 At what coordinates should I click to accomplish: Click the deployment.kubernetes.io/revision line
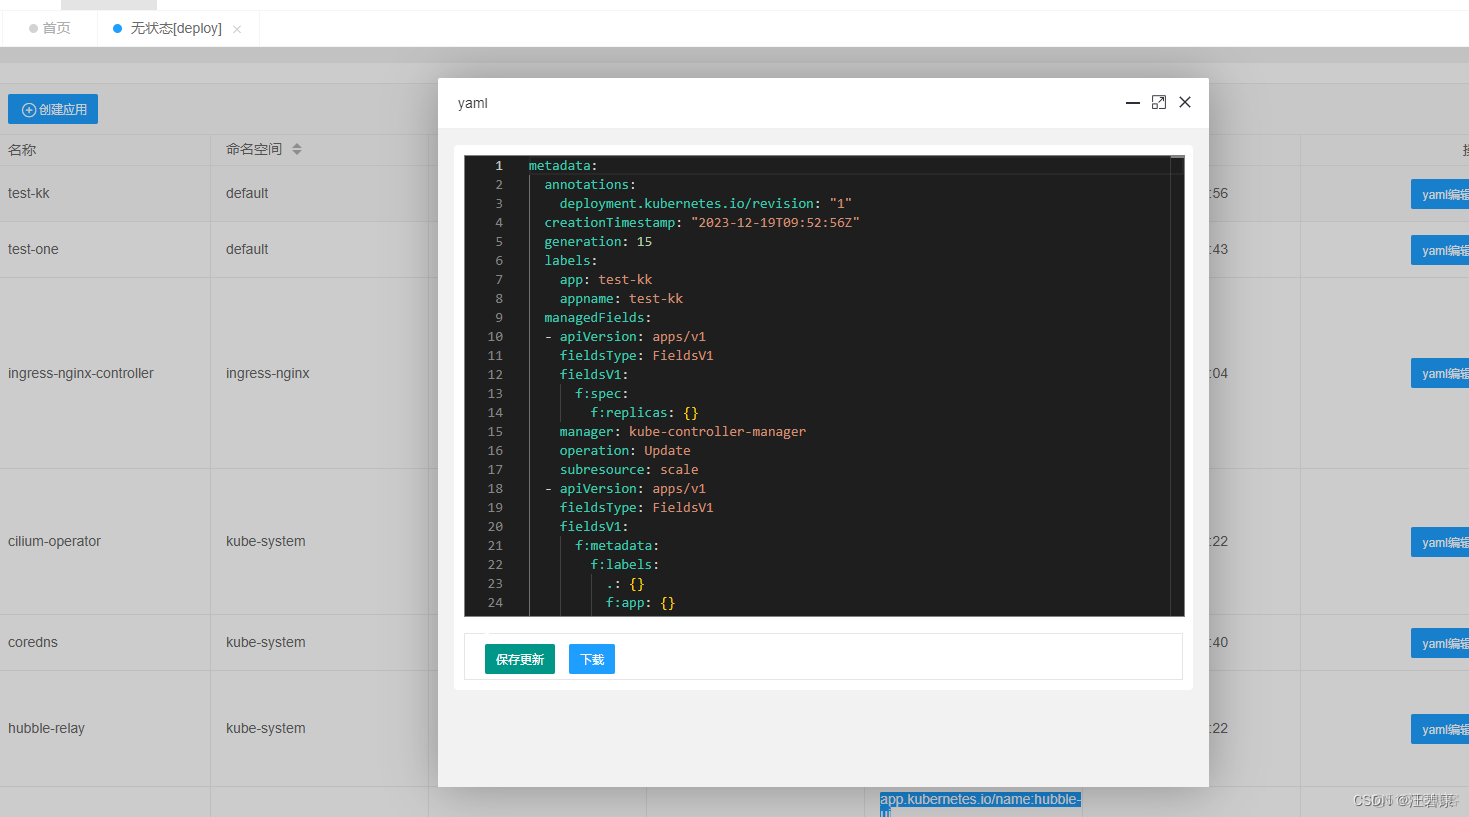706,203
